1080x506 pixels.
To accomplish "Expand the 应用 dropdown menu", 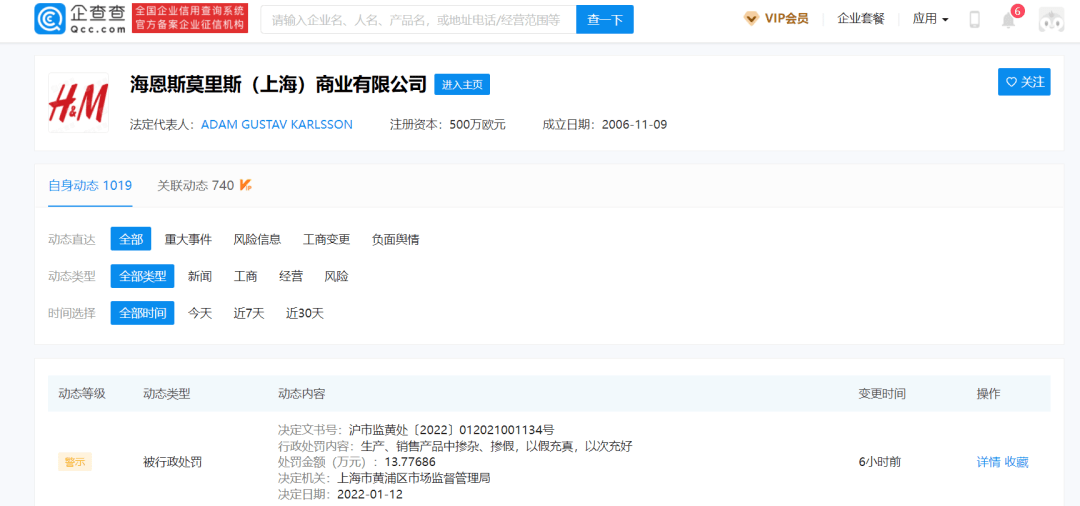I will (x=931, y=19).
